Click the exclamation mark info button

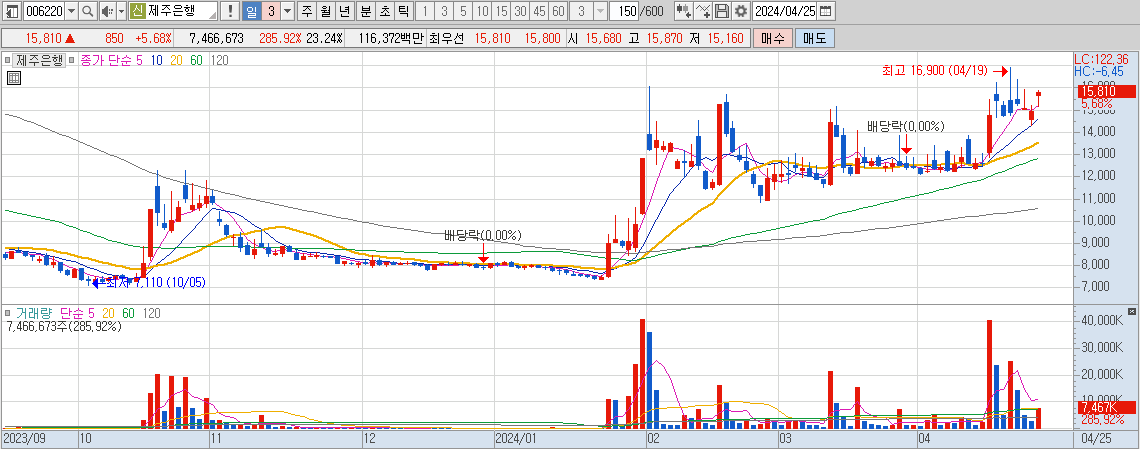tap(230, 11)
